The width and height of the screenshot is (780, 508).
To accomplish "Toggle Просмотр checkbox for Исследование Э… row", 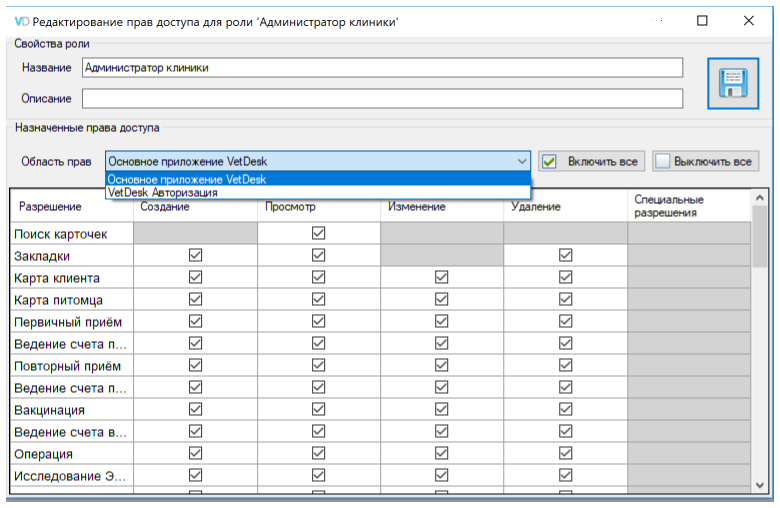I will coord(318,475).
